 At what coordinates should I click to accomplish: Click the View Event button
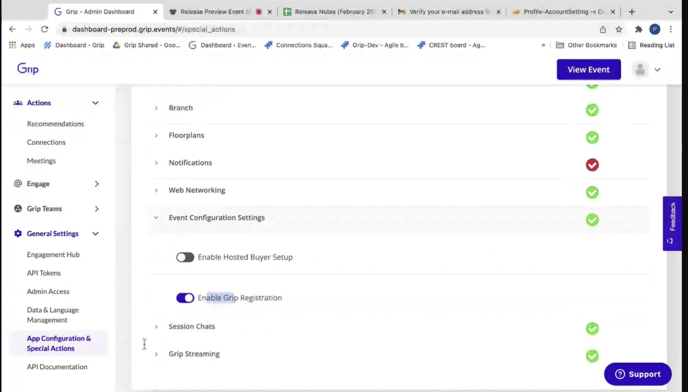tap(588, 69)
